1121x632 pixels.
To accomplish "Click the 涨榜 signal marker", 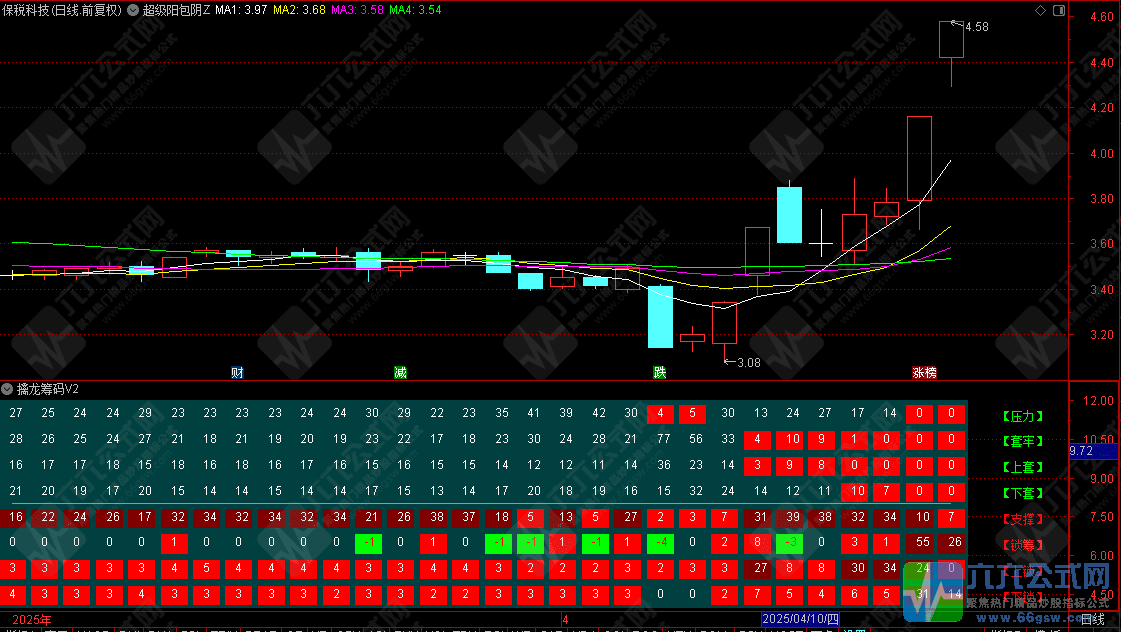I will click(924, 372).
